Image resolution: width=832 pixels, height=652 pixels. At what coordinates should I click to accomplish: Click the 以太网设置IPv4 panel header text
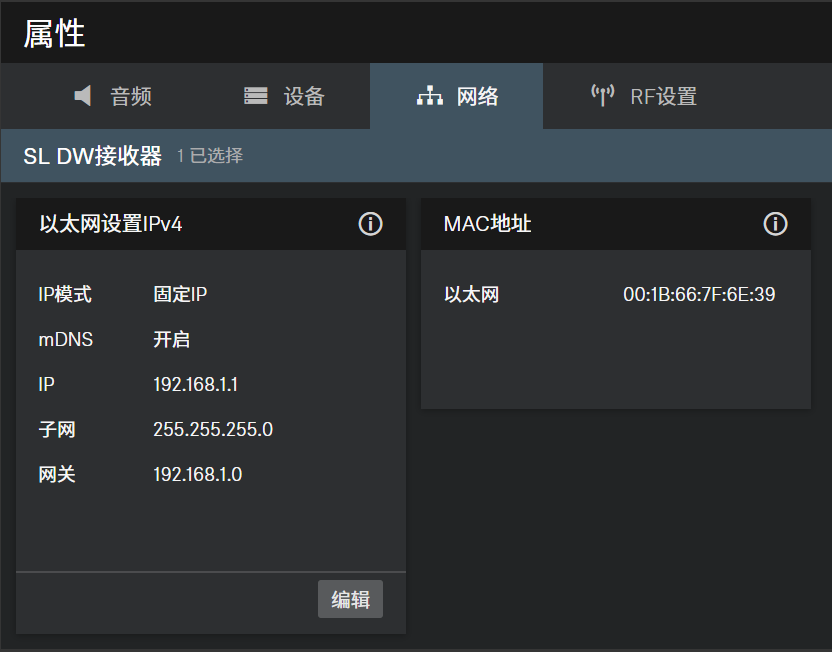pyautogui.click(x=111, y=224)
